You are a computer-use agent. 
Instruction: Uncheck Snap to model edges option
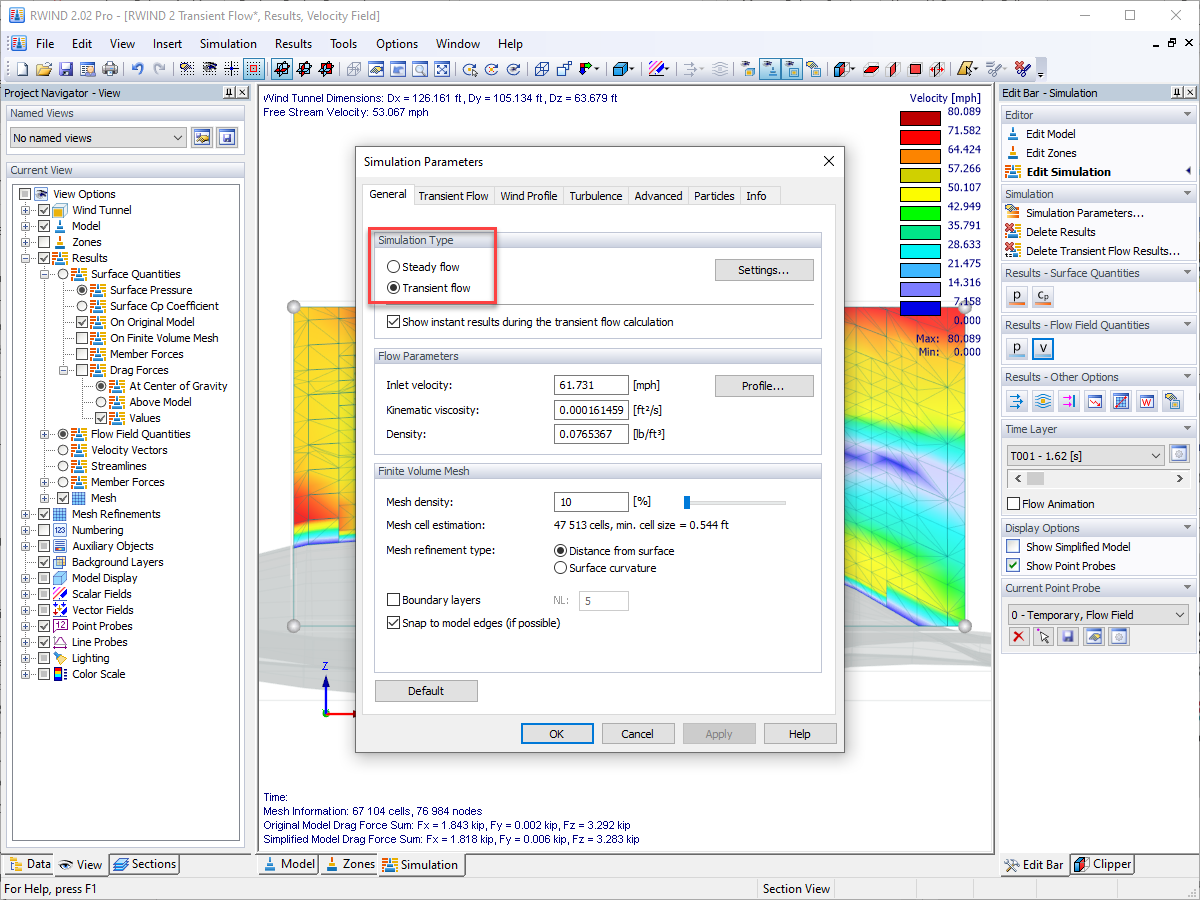[x=394, y=622]
